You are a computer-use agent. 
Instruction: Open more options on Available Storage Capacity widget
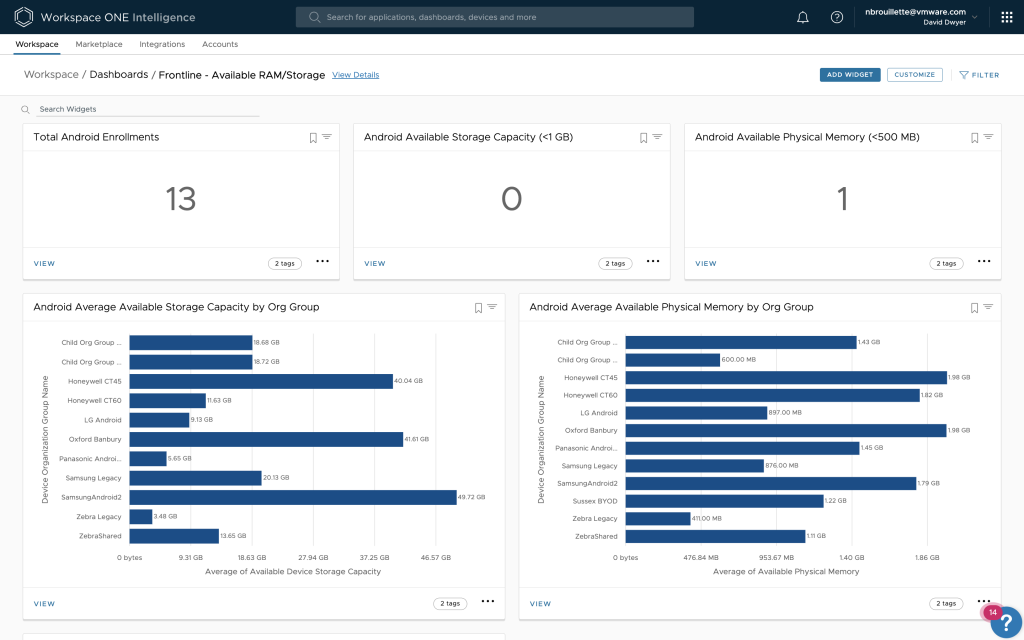[653, 261]
